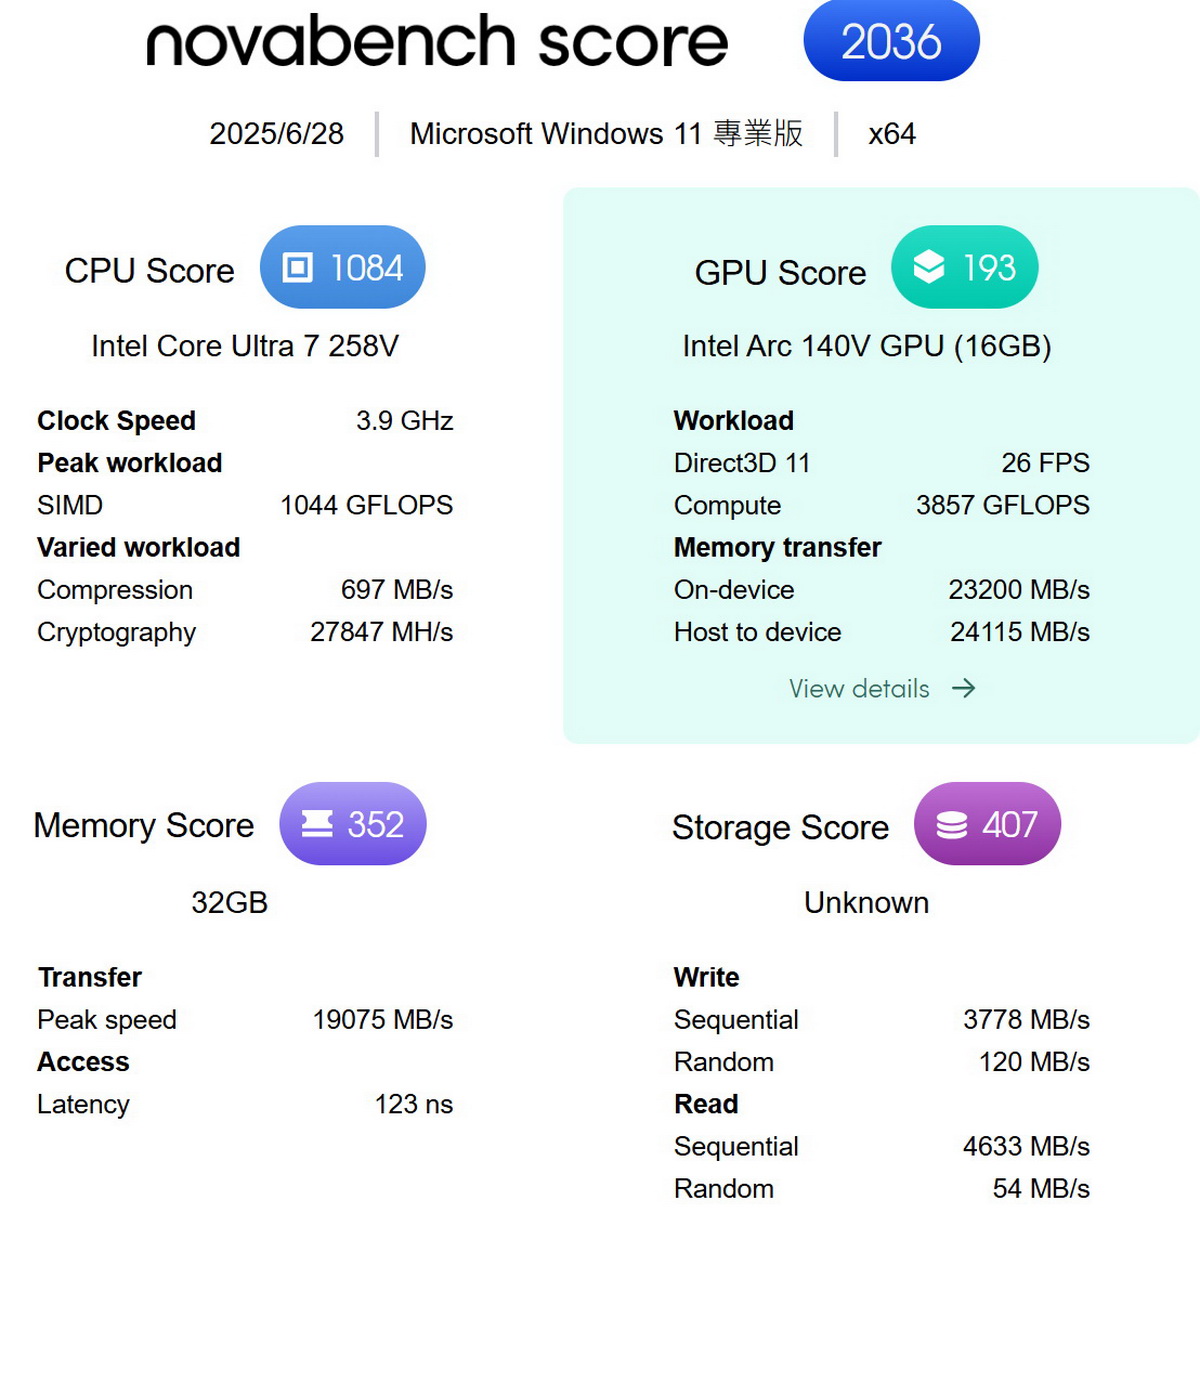Select the GPU Score 193 badge
Screen dimensions: 1200x1383
pyautogui.click(x=965, y=267)
